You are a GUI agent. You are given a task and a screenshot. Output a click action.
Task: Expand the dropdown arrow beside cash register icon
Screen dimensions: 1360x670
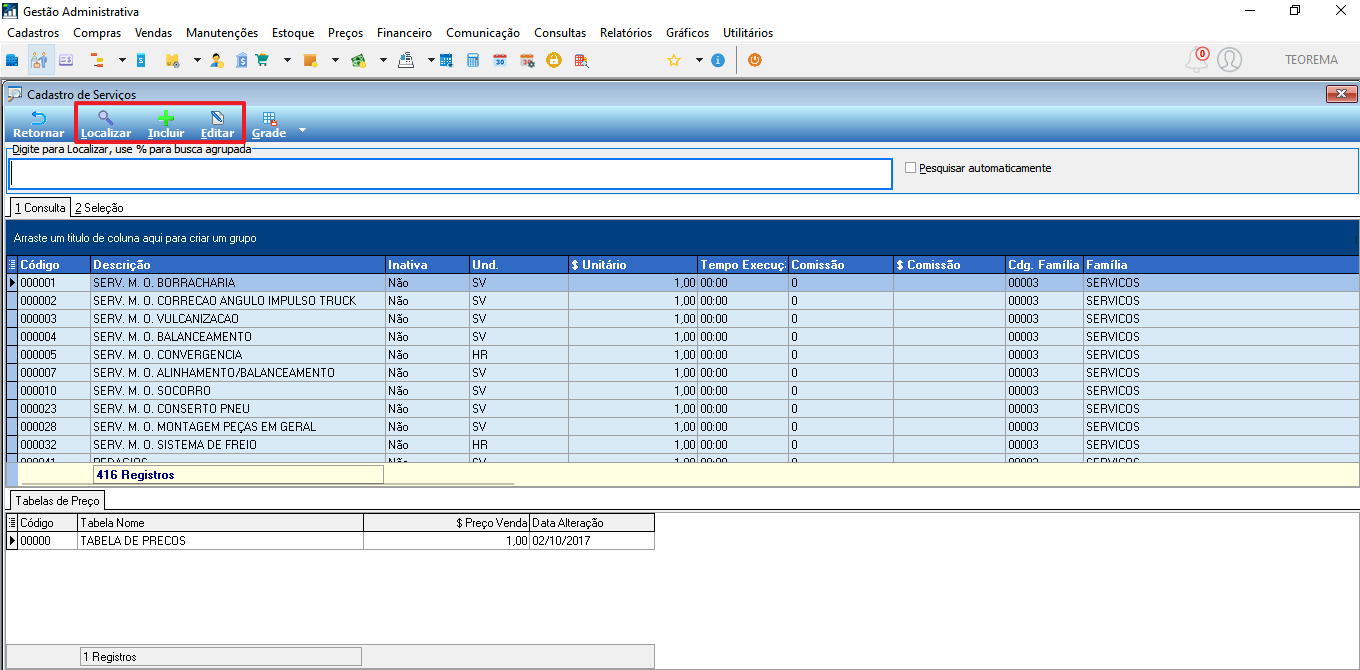[x=431, y=60]
